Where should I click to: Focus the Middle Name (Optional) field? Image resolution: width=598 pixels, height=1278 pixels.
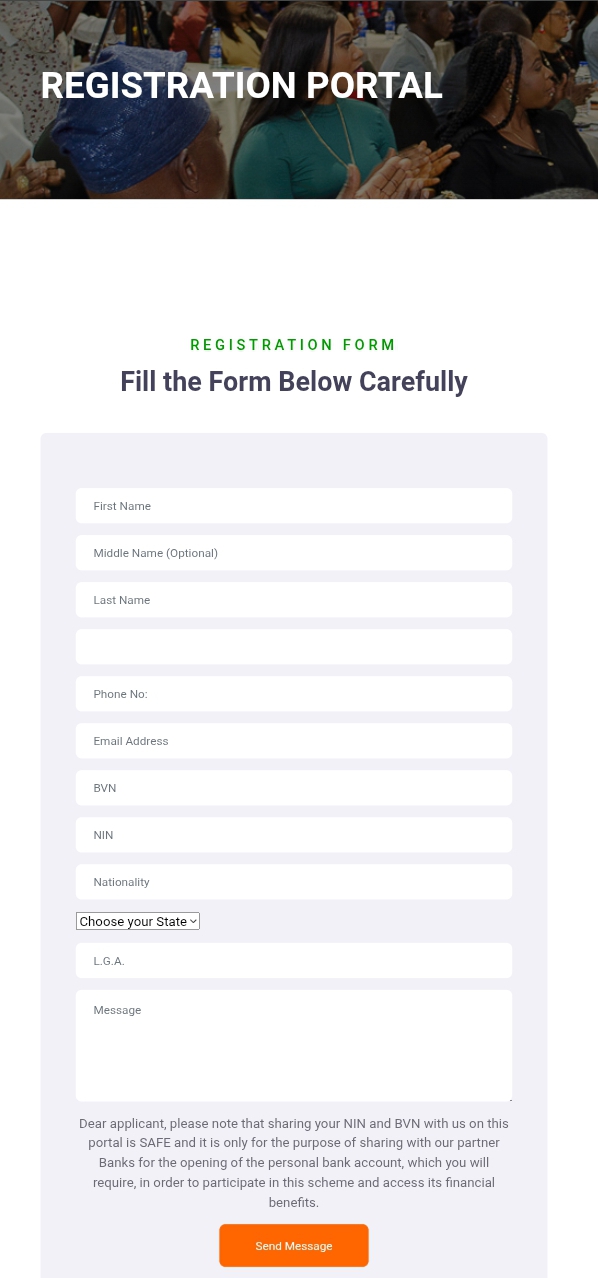pos(294,553)
